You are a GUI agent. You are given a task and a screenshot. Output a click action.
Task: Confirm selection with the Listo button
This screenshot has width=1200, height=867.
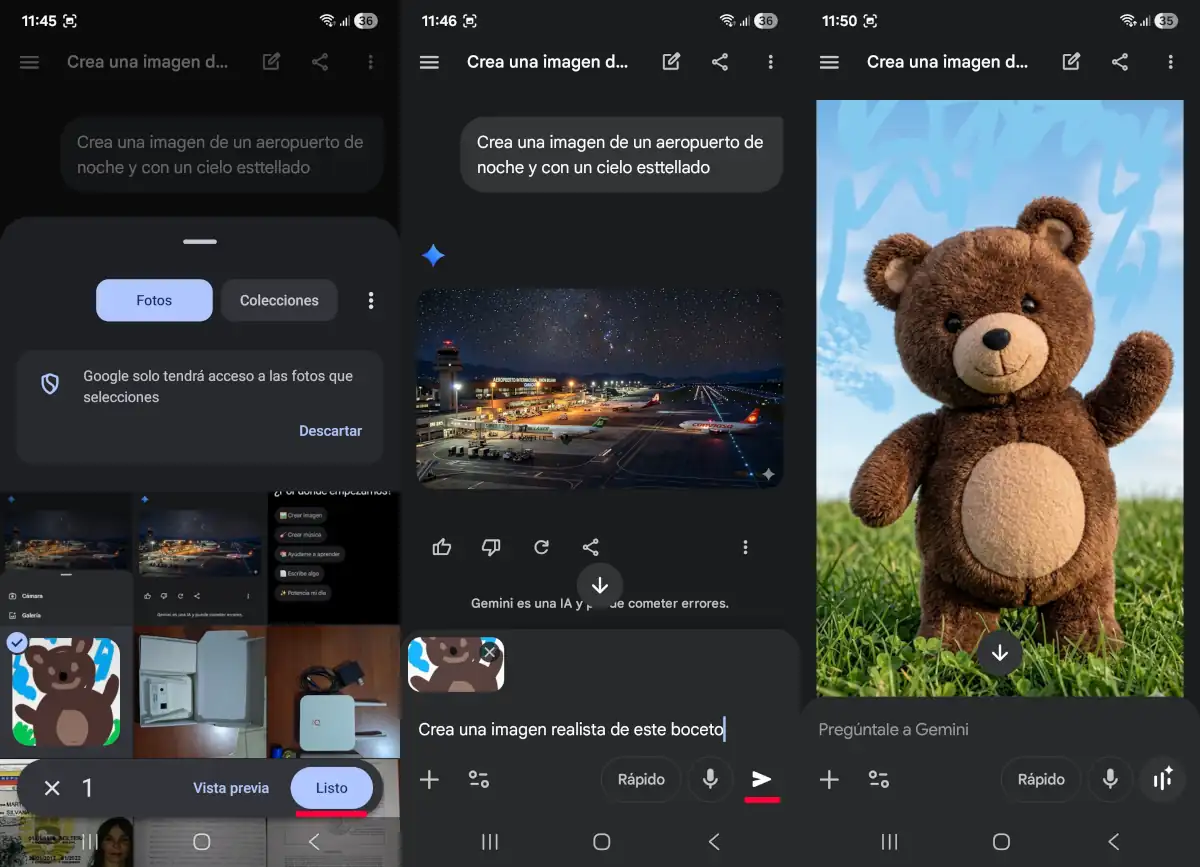point(331,788)
